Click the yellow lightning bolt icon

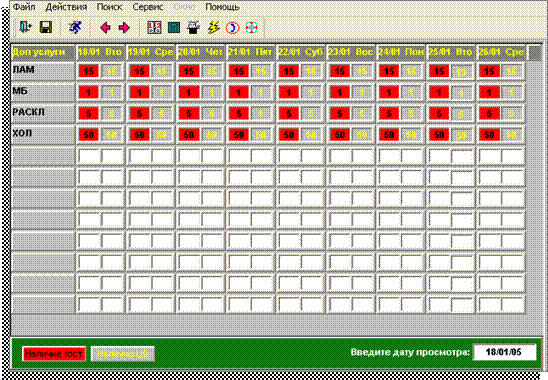213,28
